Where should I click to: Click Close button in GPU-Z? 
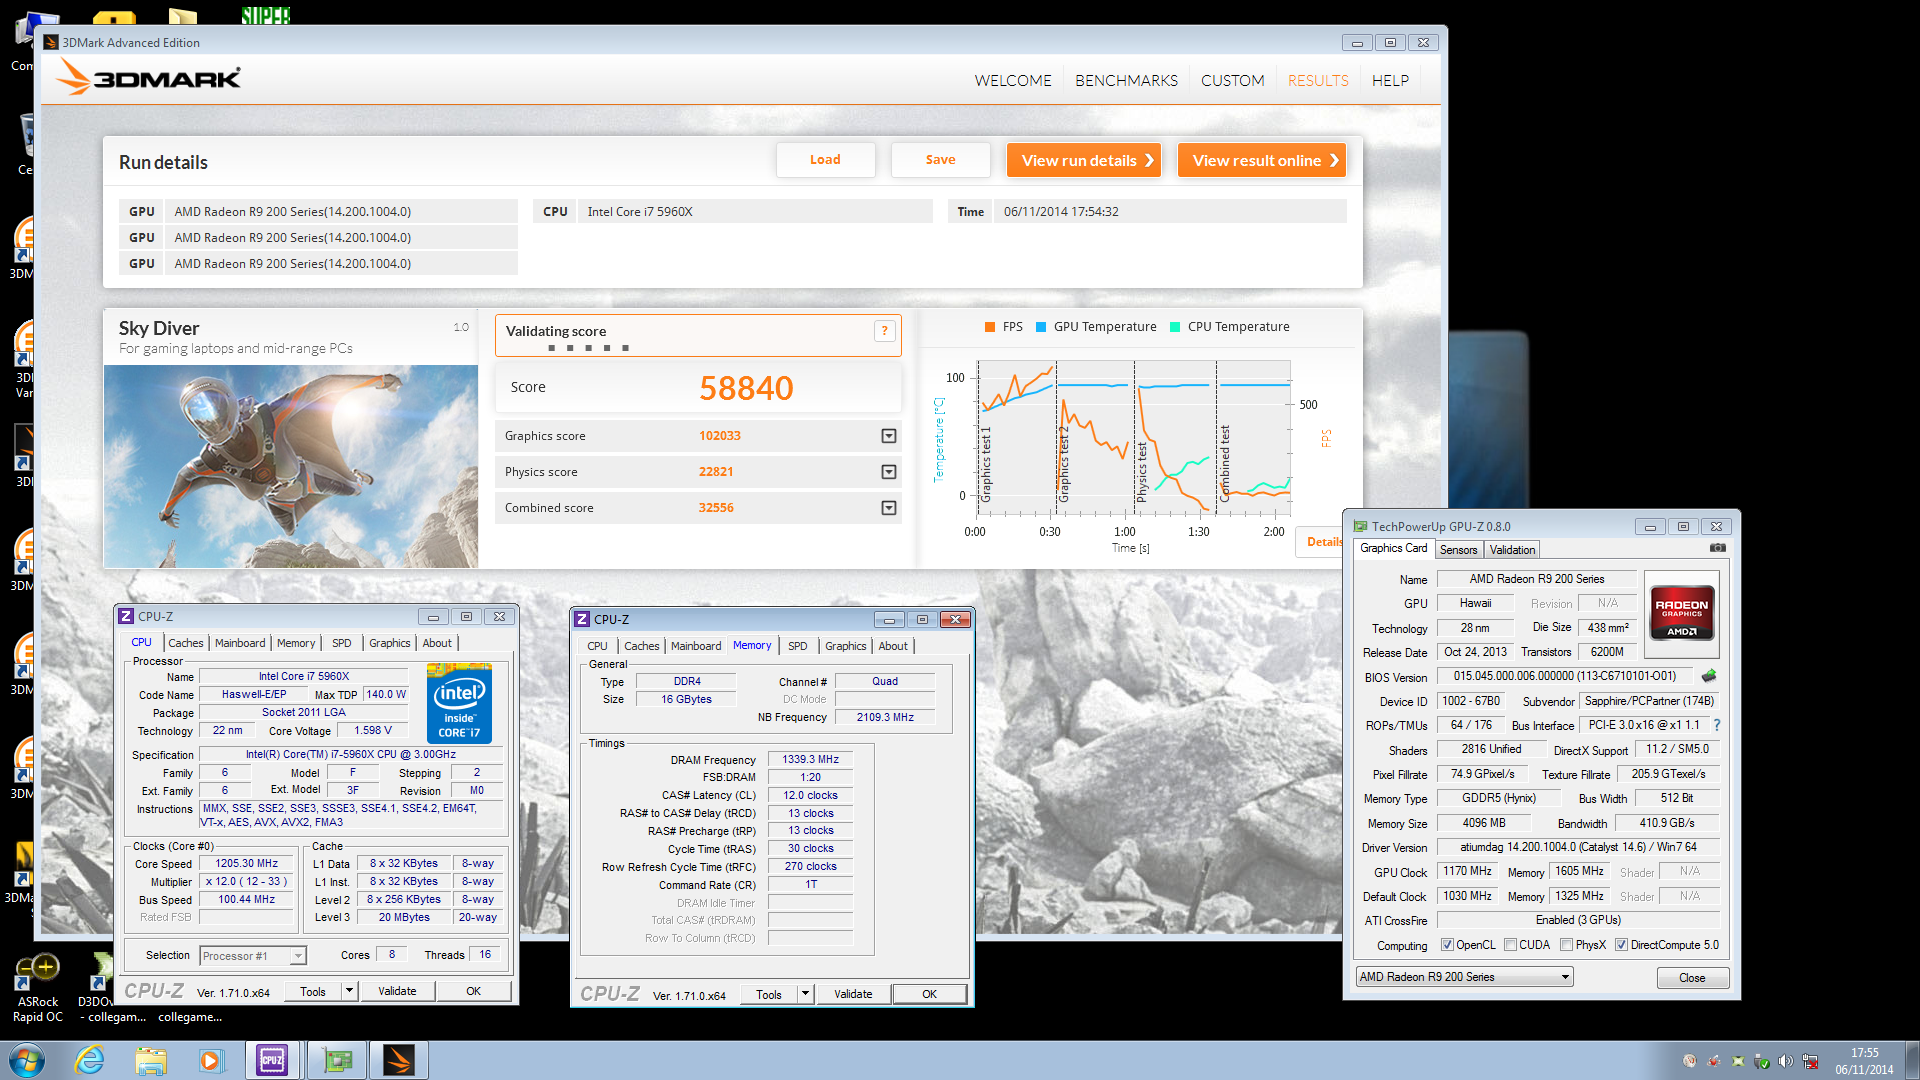click(1692, 978)
